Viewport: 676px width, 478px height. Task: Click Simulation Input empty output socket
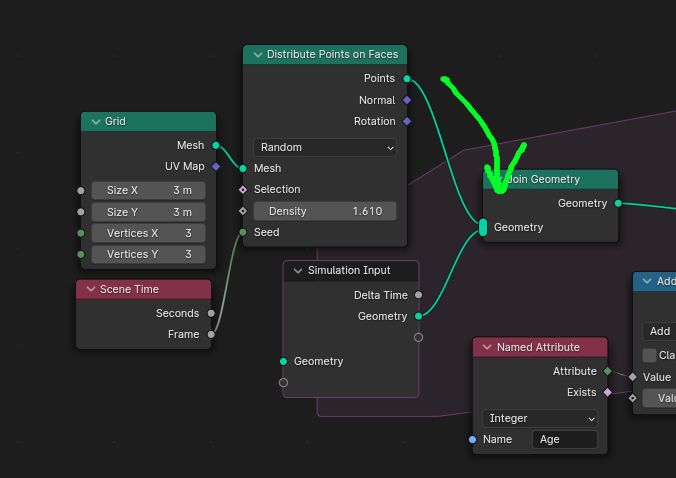click(418, 337)
